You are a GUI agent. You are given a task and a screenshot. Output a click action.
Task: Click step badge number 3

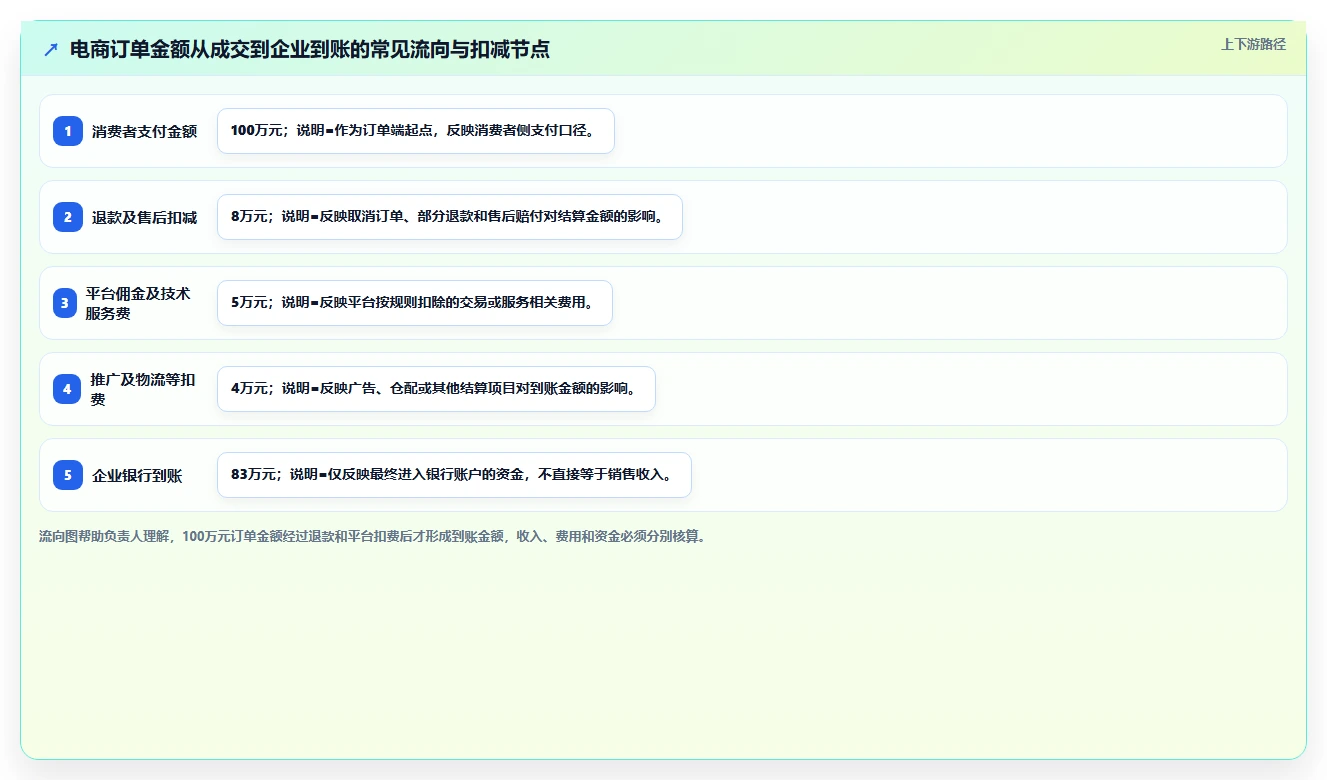(x=65, y=303)
